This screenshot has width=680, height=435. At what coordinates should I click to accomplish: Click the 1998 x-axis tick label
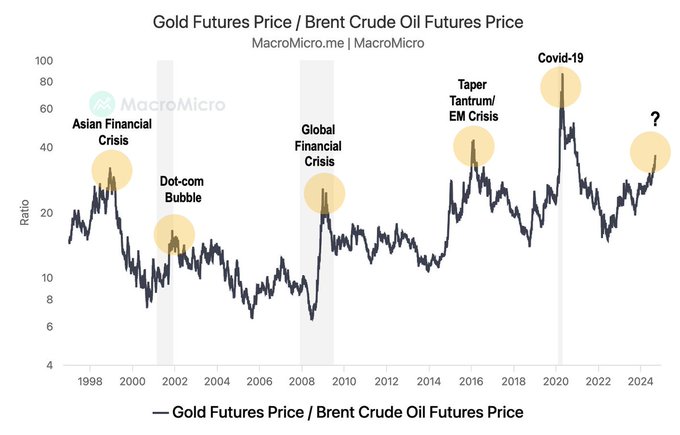90,381
